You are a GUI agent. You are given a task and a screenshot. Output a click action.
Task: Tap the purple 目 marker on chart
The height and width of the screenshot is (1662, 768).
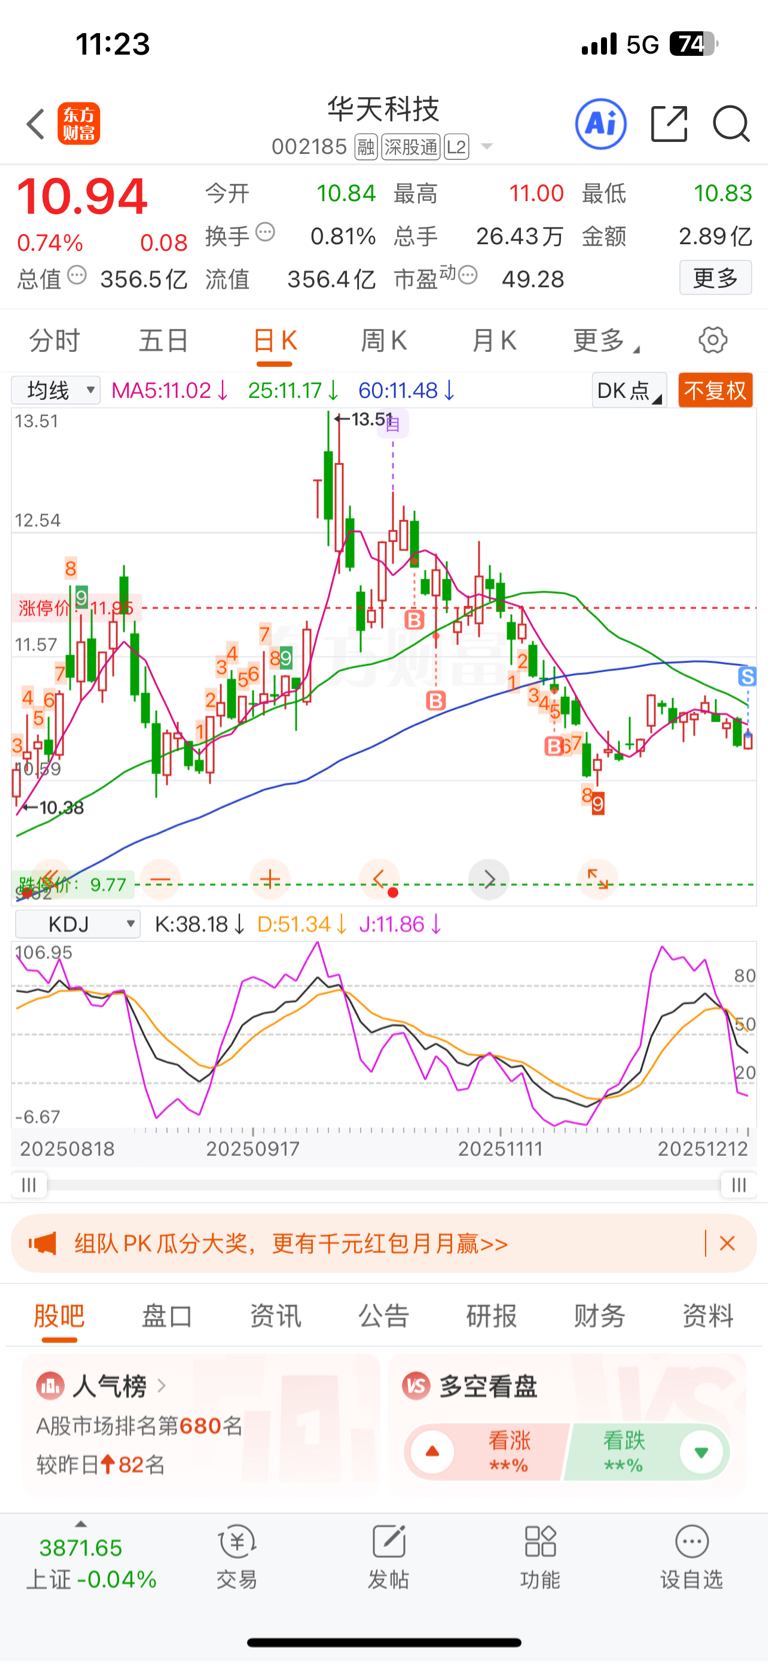393,424
